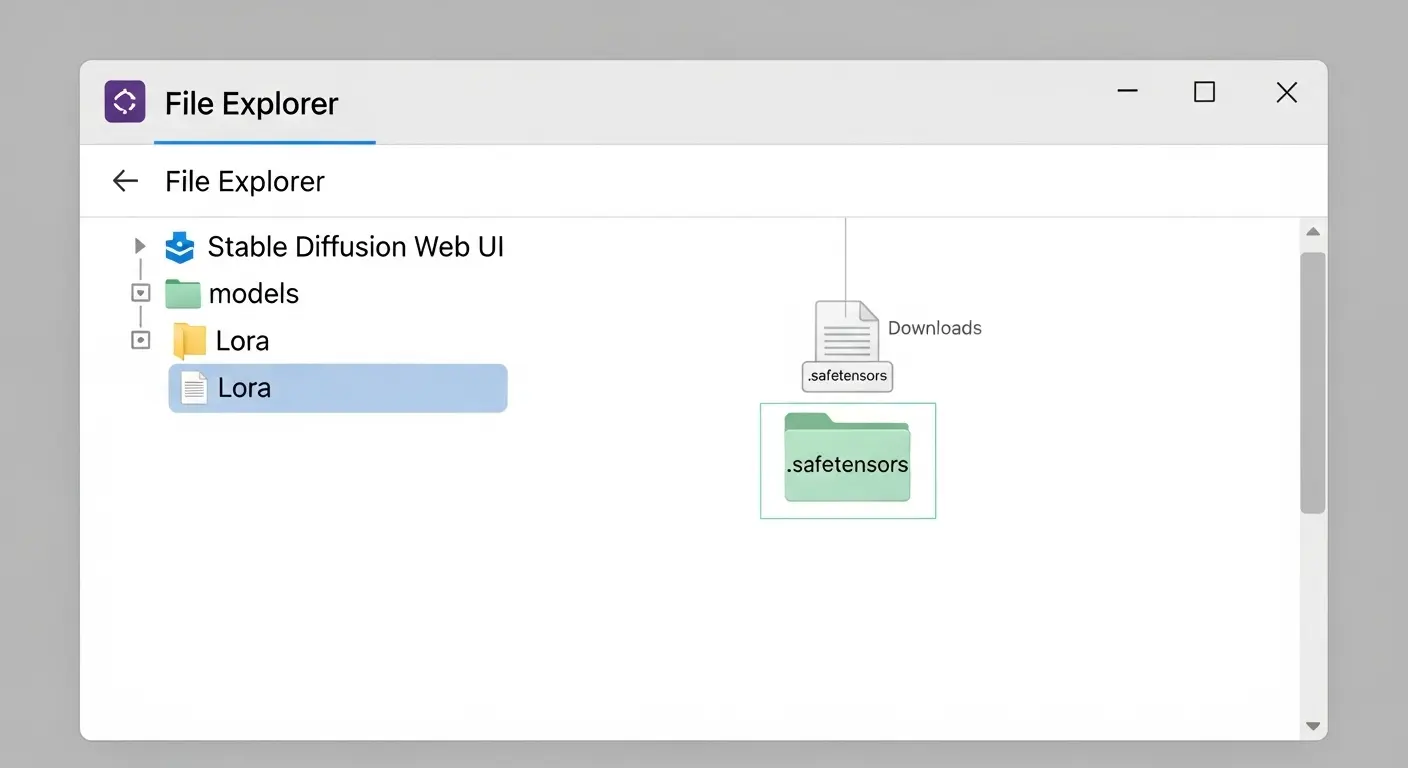Click the yellow Lora folder icon
1408x768 pixels.
189,341
